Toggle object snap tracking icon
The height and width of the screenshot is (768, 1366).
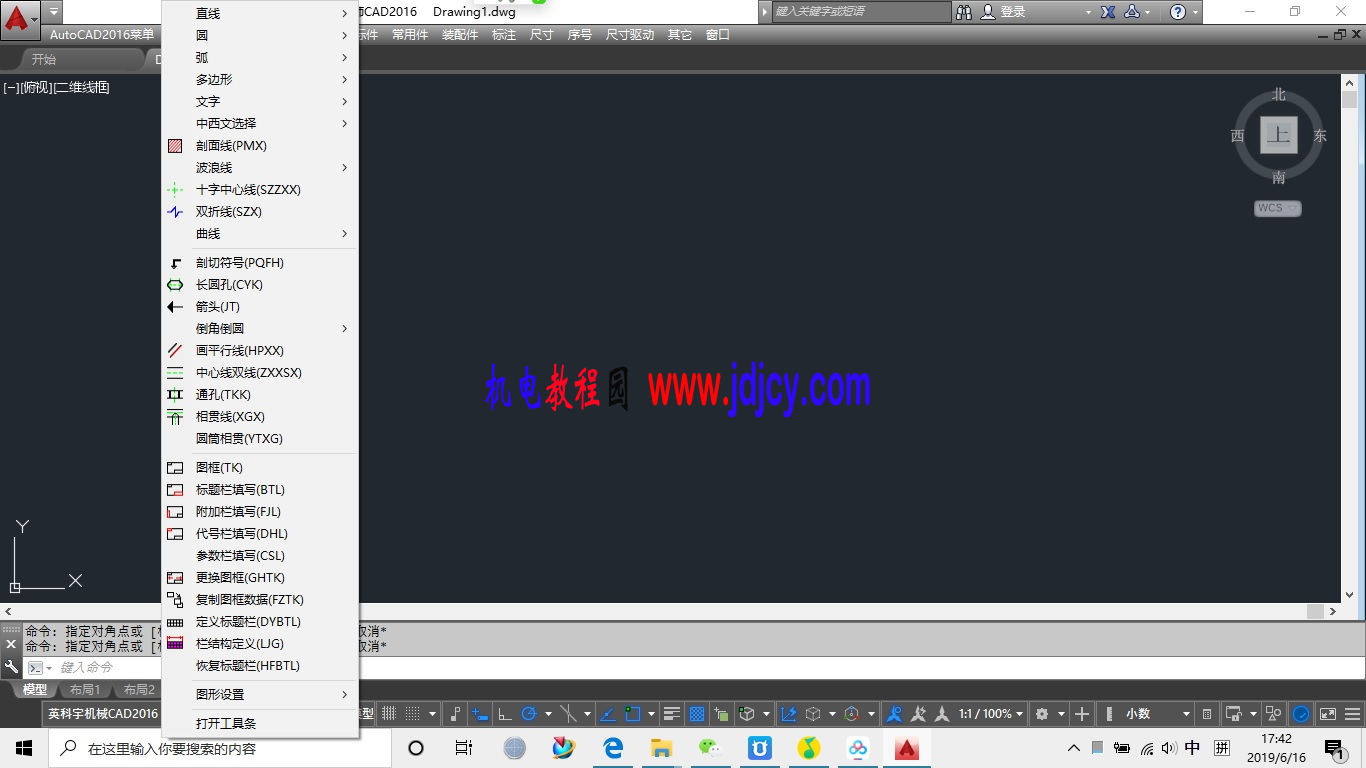click(606, 713)
